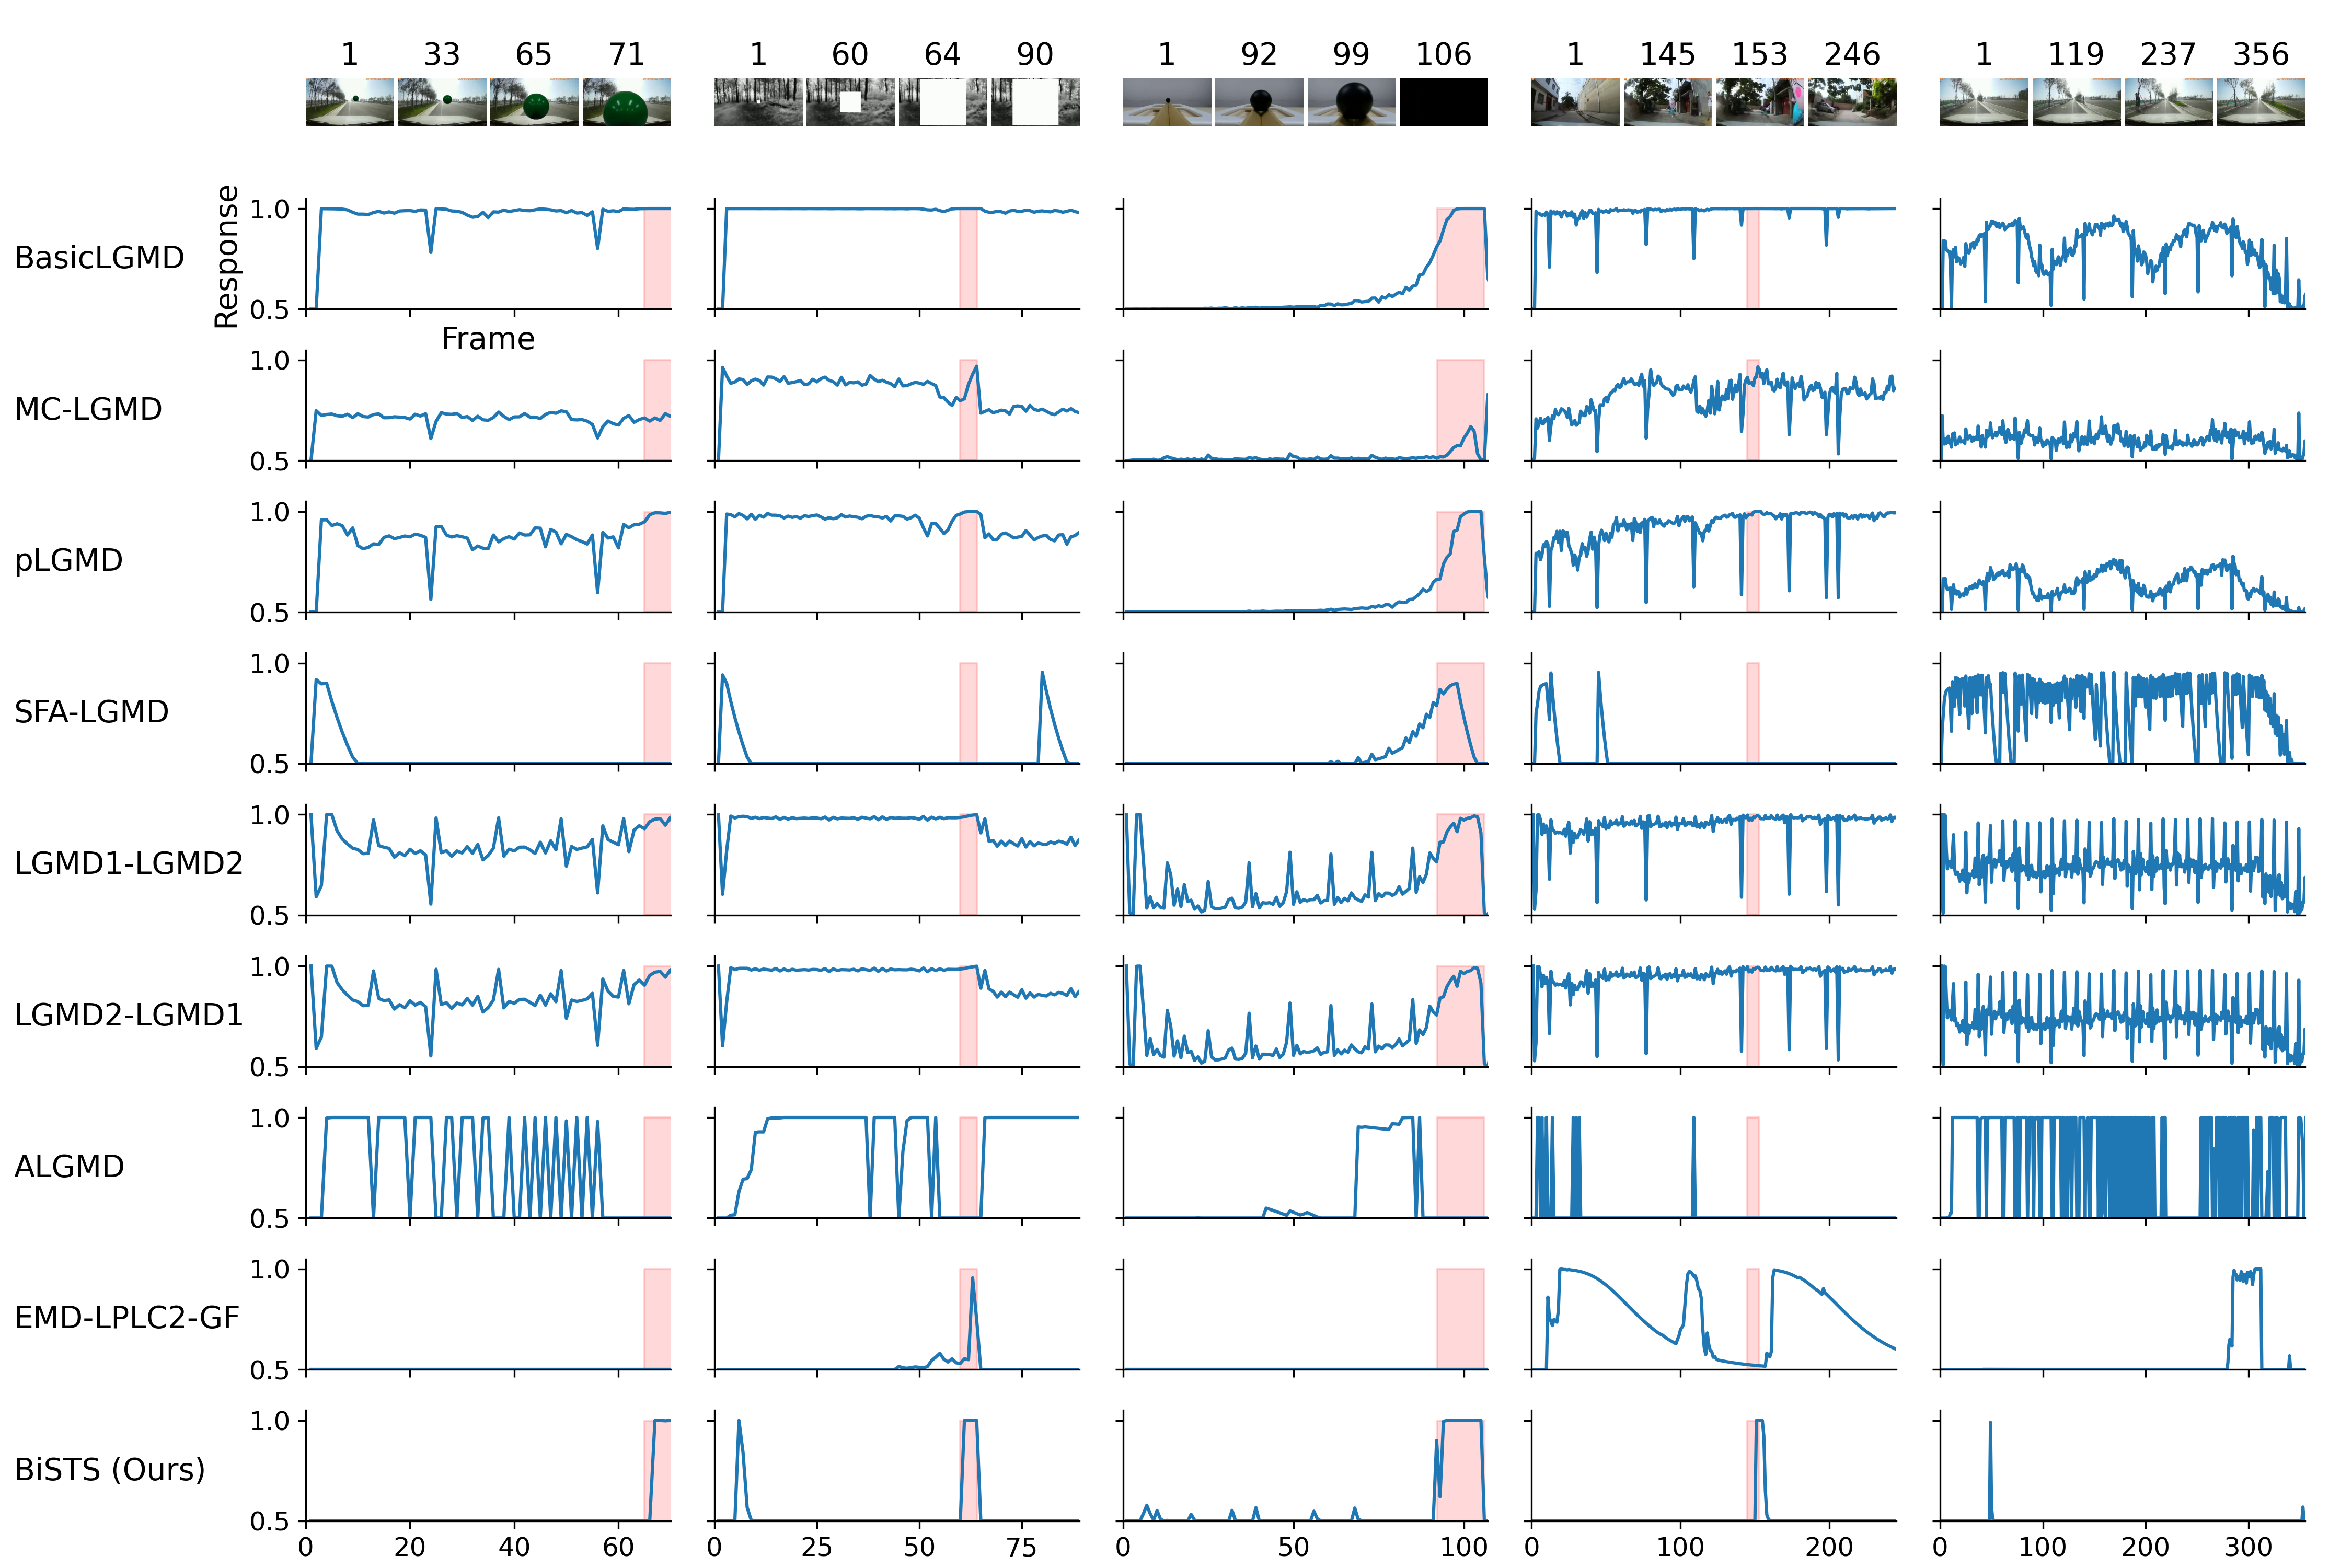This screenshot has height=1568, width=2352.
Task: Select the frame 119 road thumbnail
Action: tap(2076, 102)
